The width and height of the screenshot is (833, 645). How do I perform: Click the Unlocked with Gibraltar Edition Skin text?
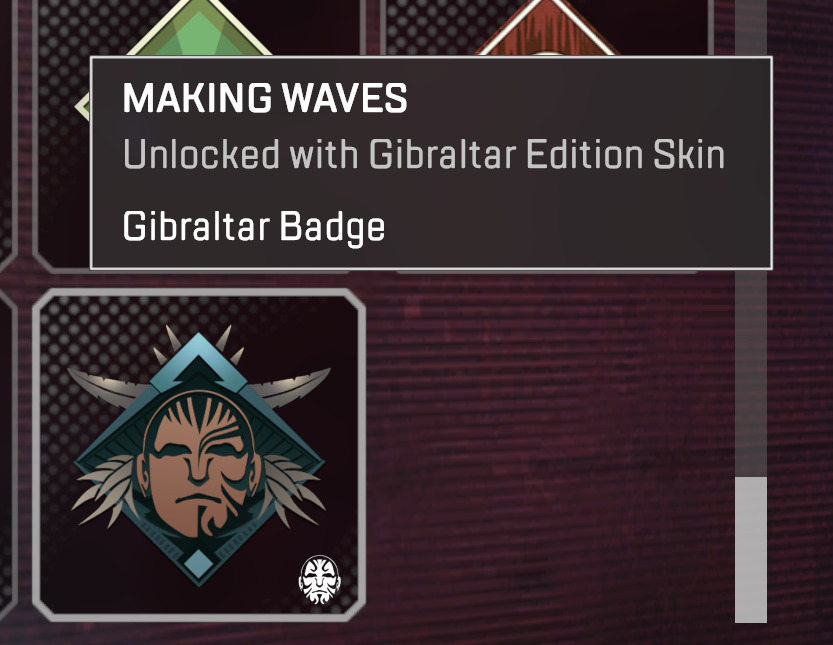point(423,155)
